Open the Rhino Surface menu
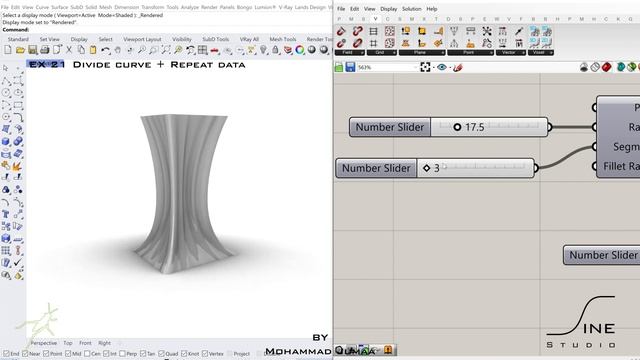Image resolution: width=640 pixels, height=360 pixels. pos(60,7)
